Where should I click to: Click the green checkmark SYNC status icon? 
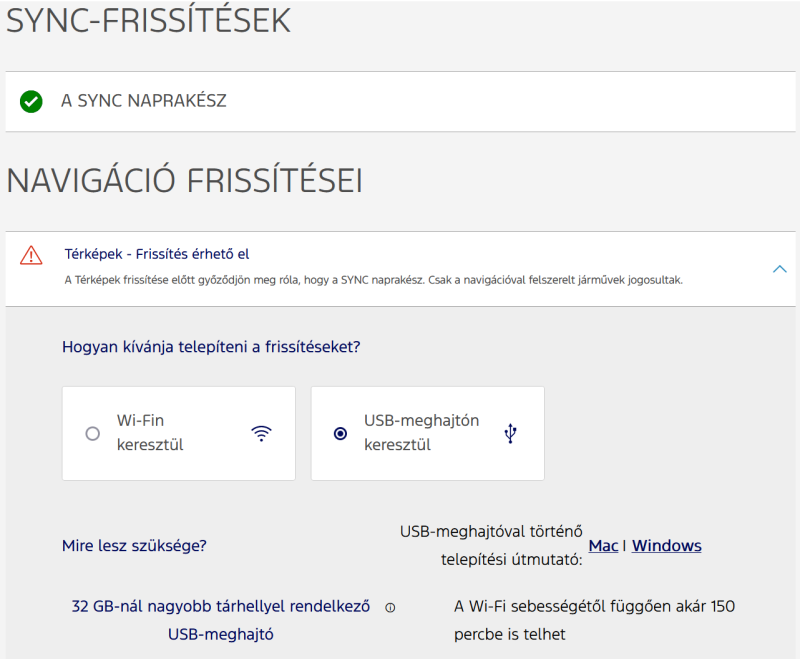pos(31,102)
